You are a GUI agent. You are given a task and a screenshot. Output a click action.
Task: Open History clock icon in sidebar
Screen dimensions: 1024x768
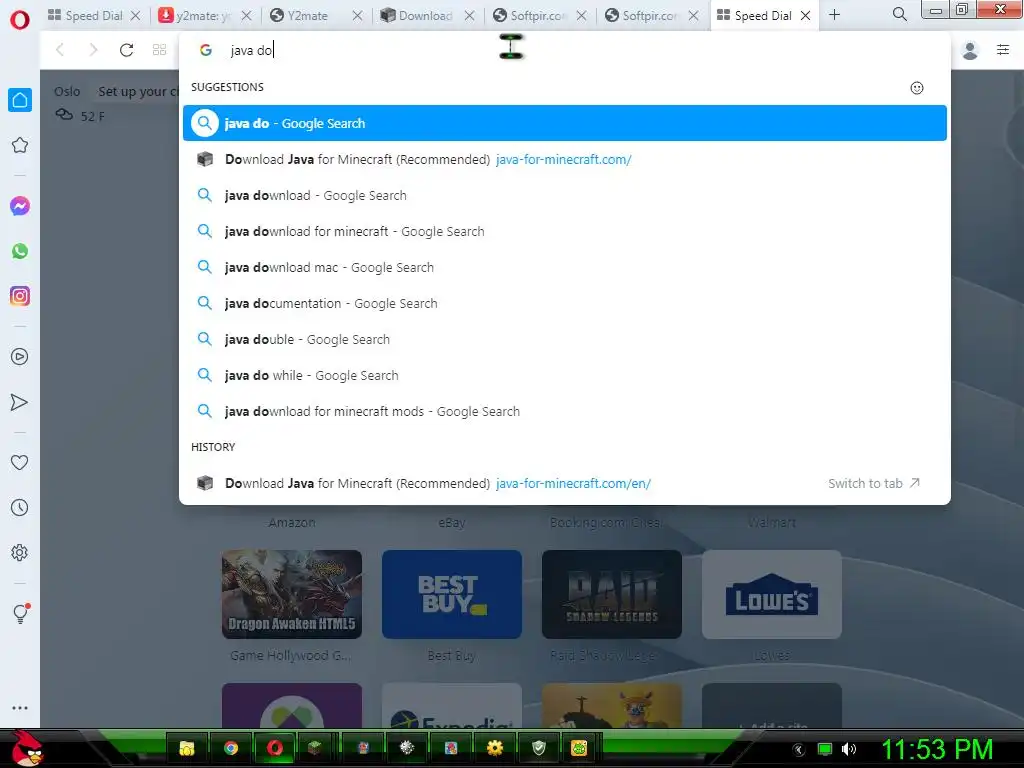click(x=20, y=507)
